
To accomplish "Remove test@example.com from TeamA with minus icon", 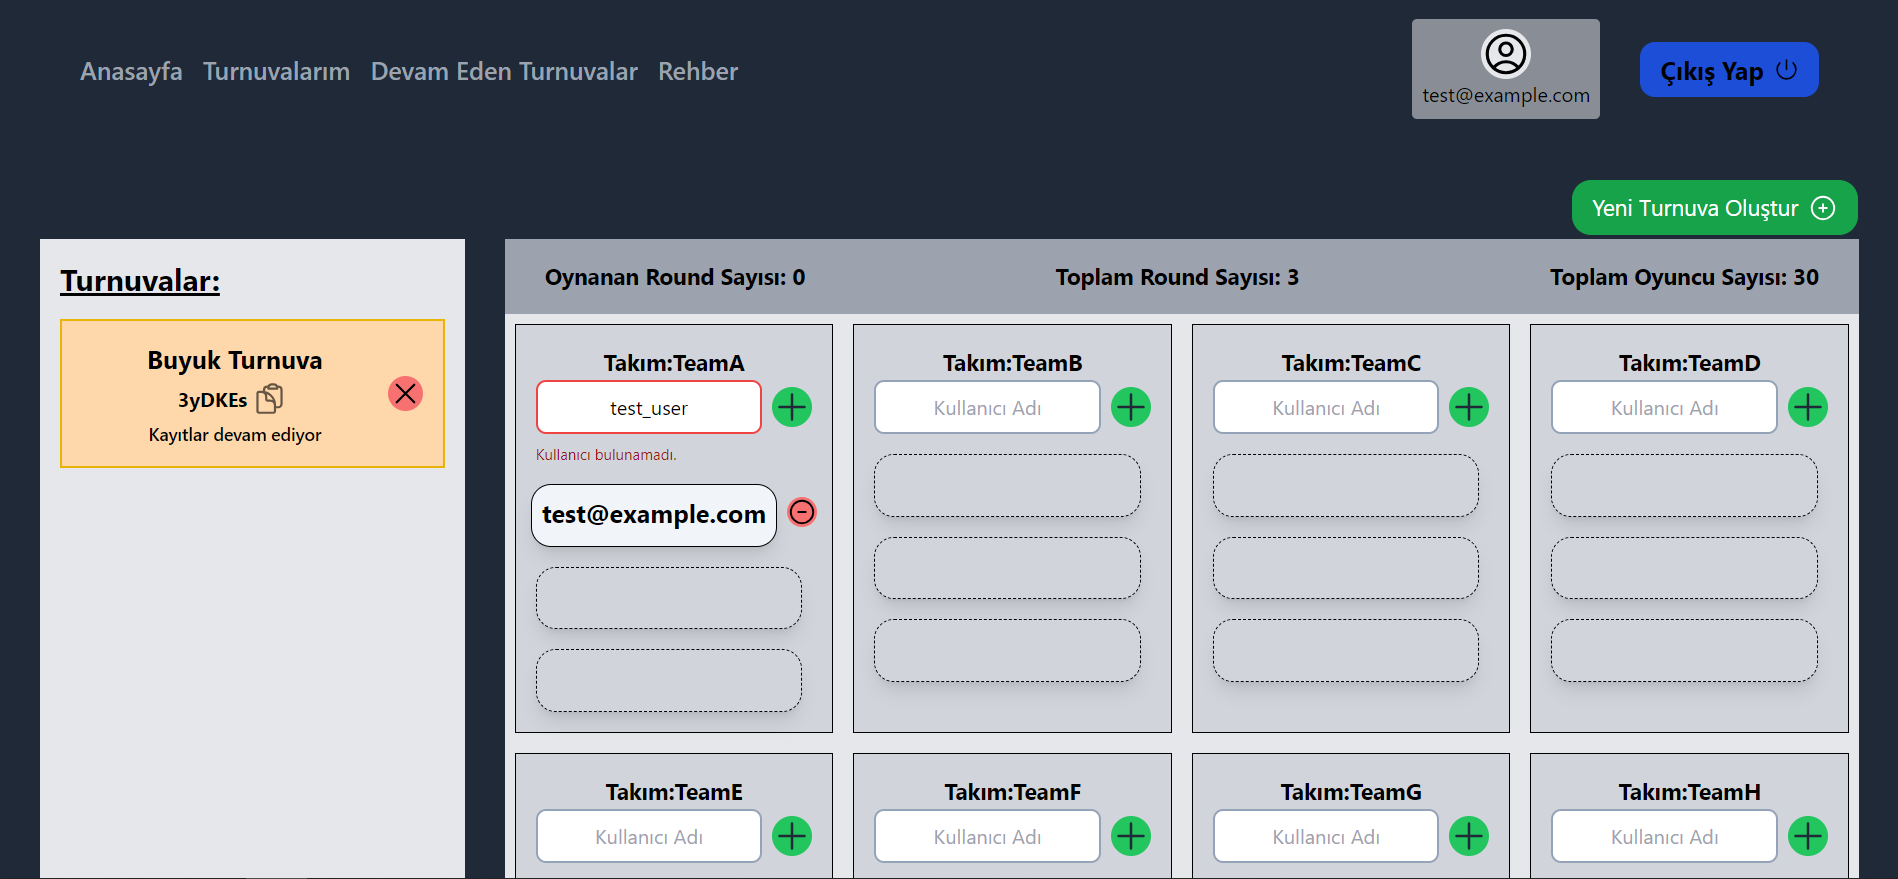I will 802,512.
